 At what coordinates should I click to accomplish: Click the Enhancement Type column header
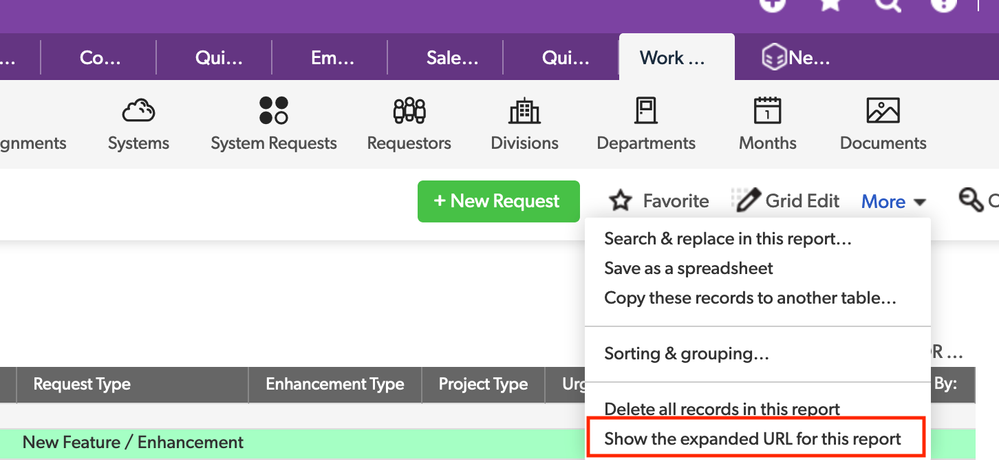(x=335, y=384)
